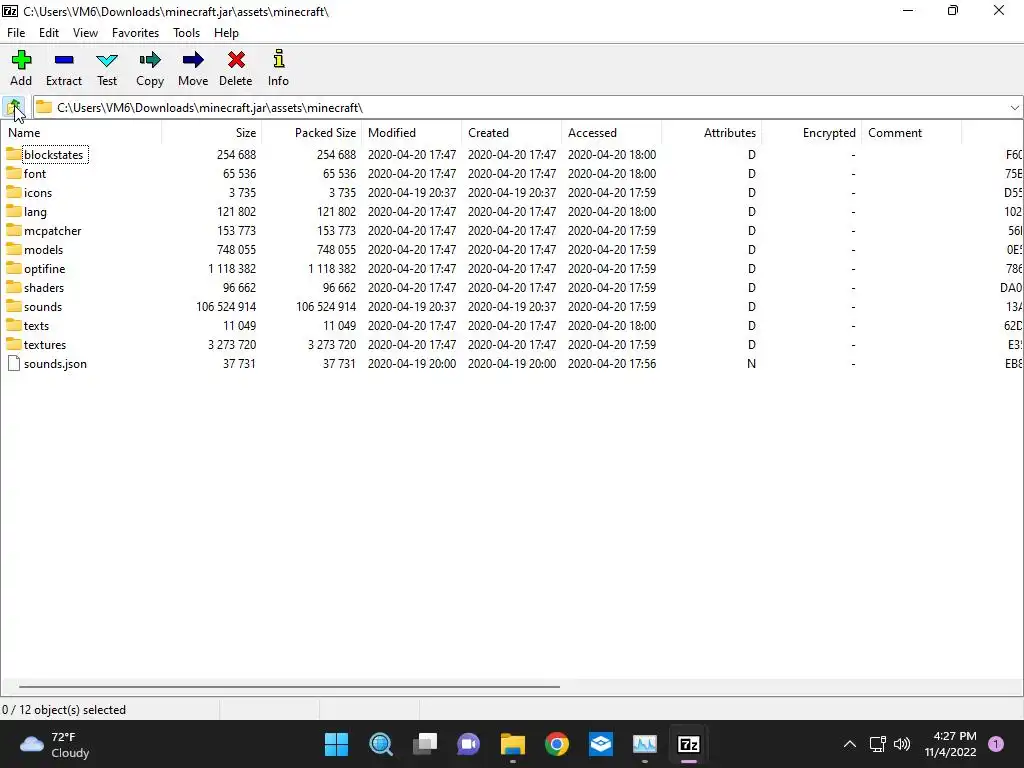Click into the address path field

pos(529,108)
